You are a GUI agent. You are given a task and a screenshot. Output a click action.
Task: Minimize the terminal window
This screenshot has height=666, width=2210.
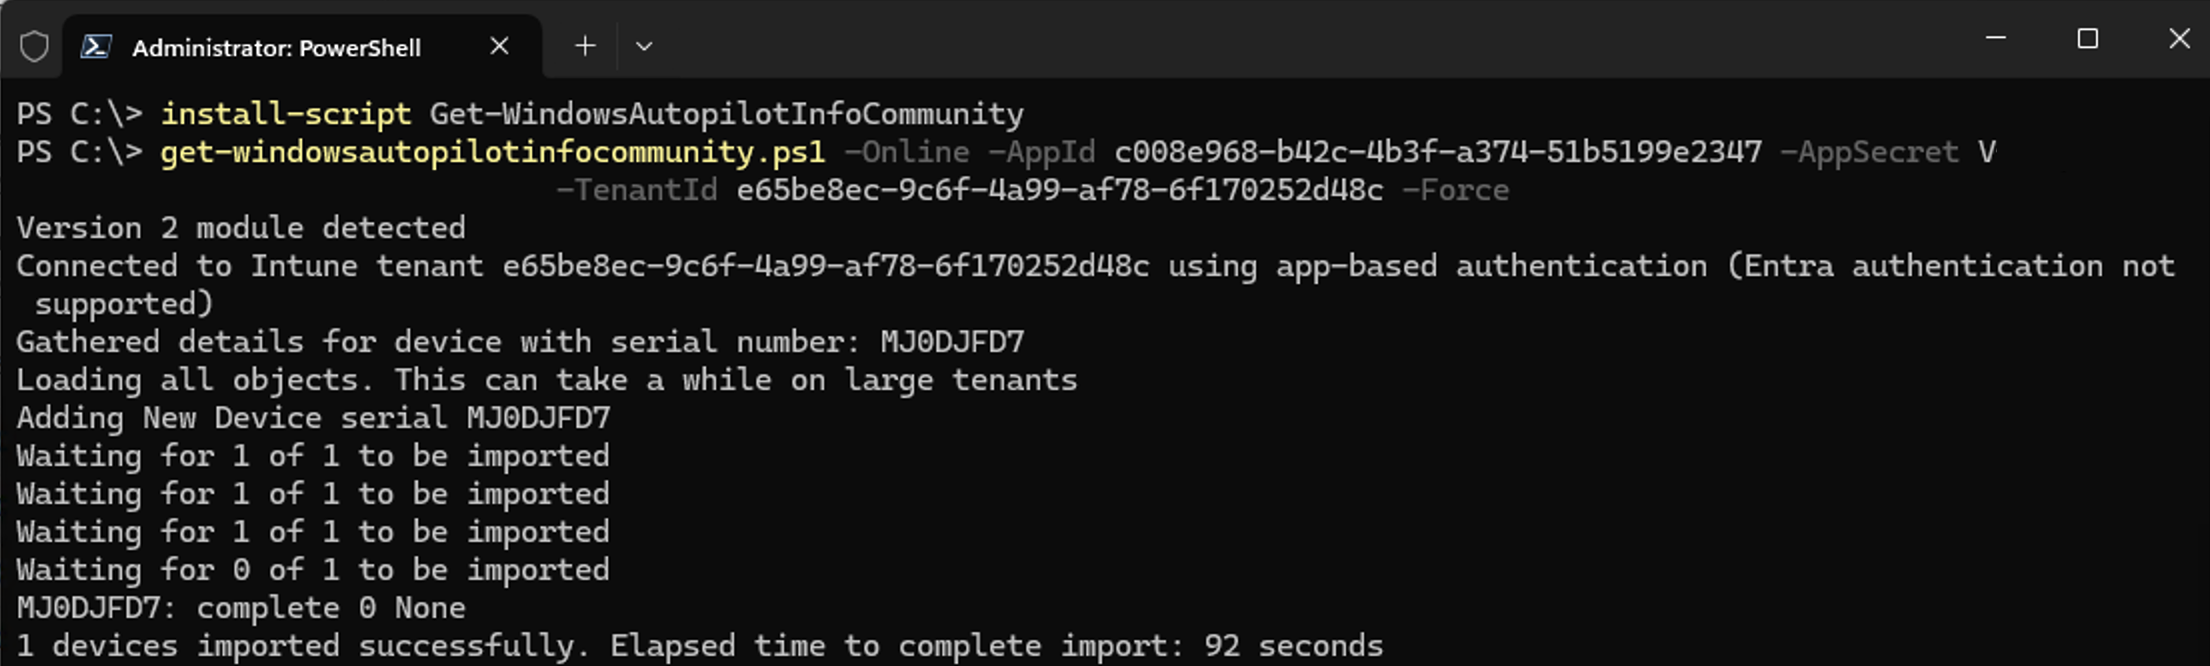[x=1997, y=38]
